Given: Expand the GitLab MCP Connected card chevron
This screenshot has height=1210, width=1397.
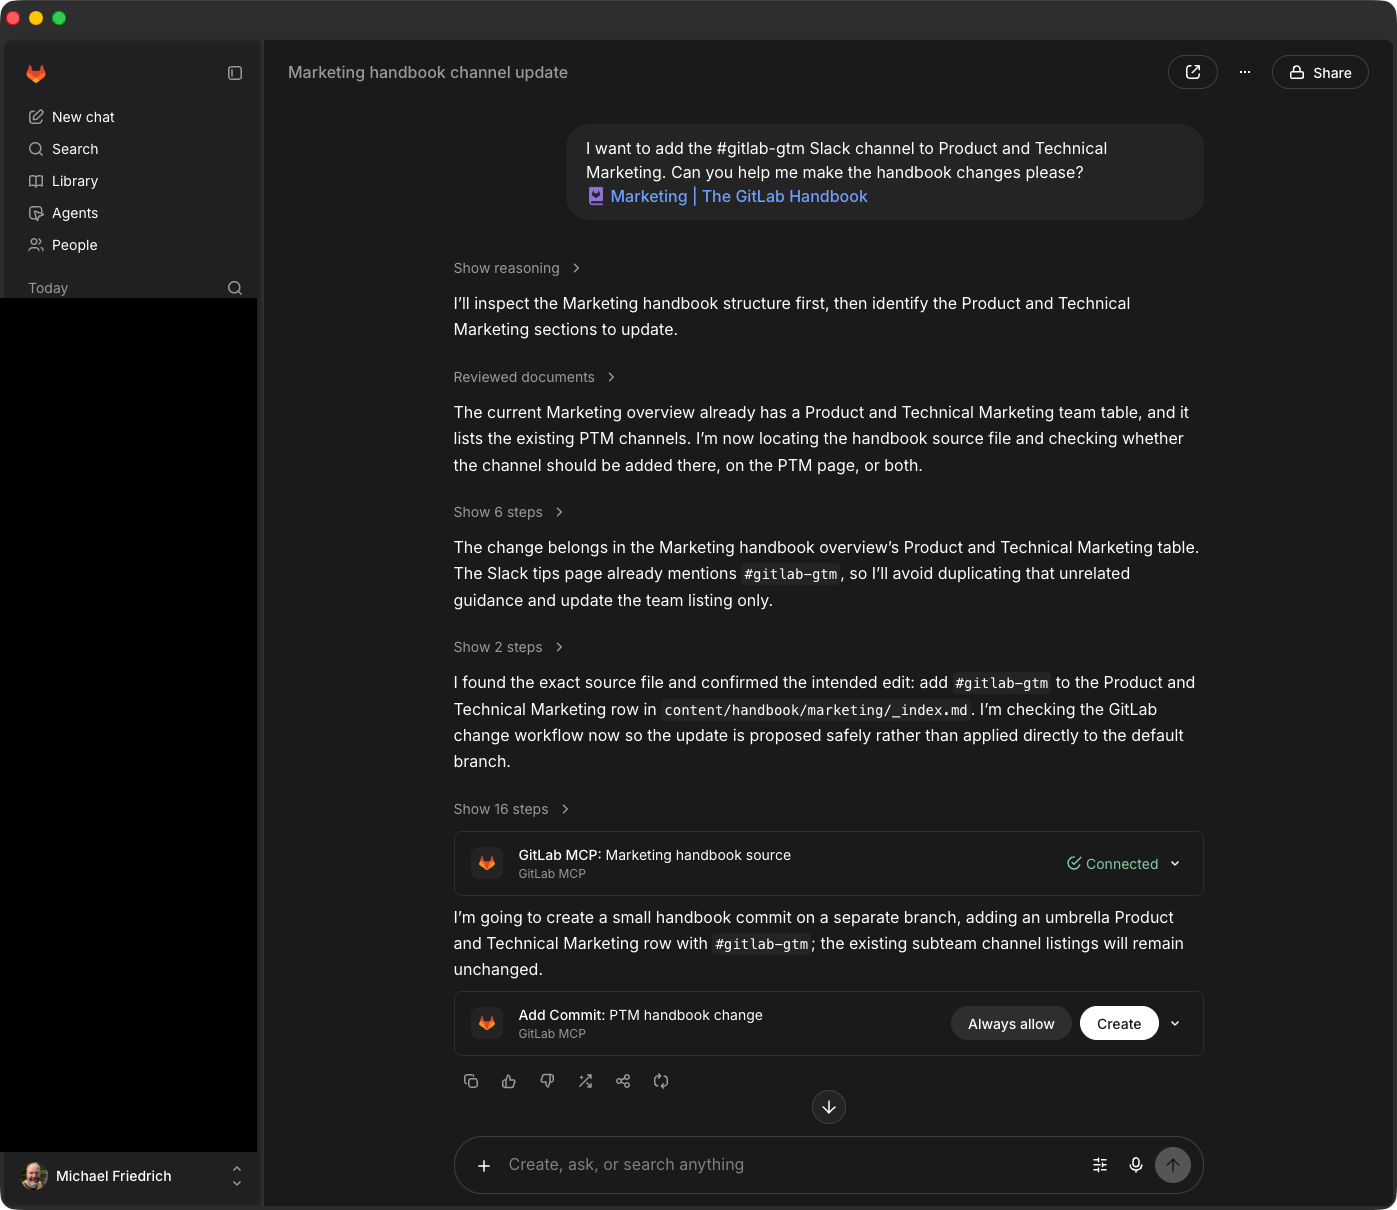Looking at the screenshot, I should click(1175, 864).
